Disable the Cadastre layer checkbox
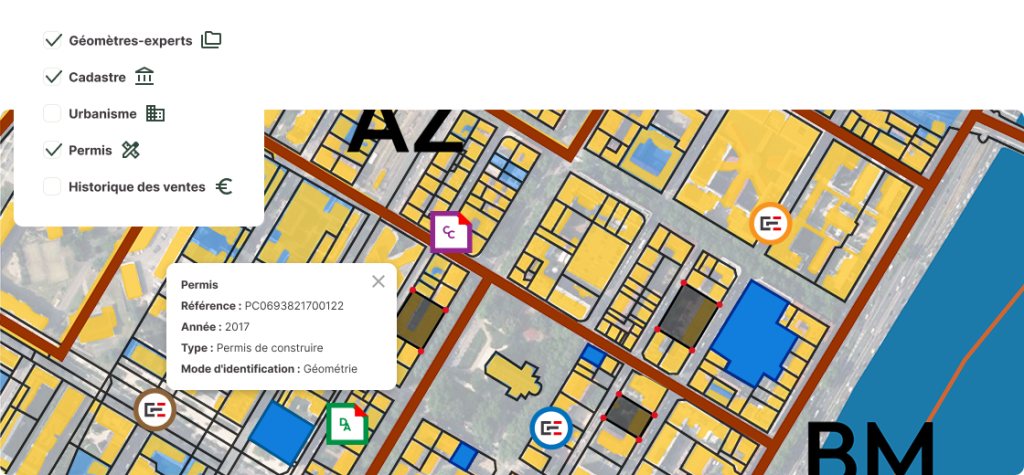 point(53,77)
